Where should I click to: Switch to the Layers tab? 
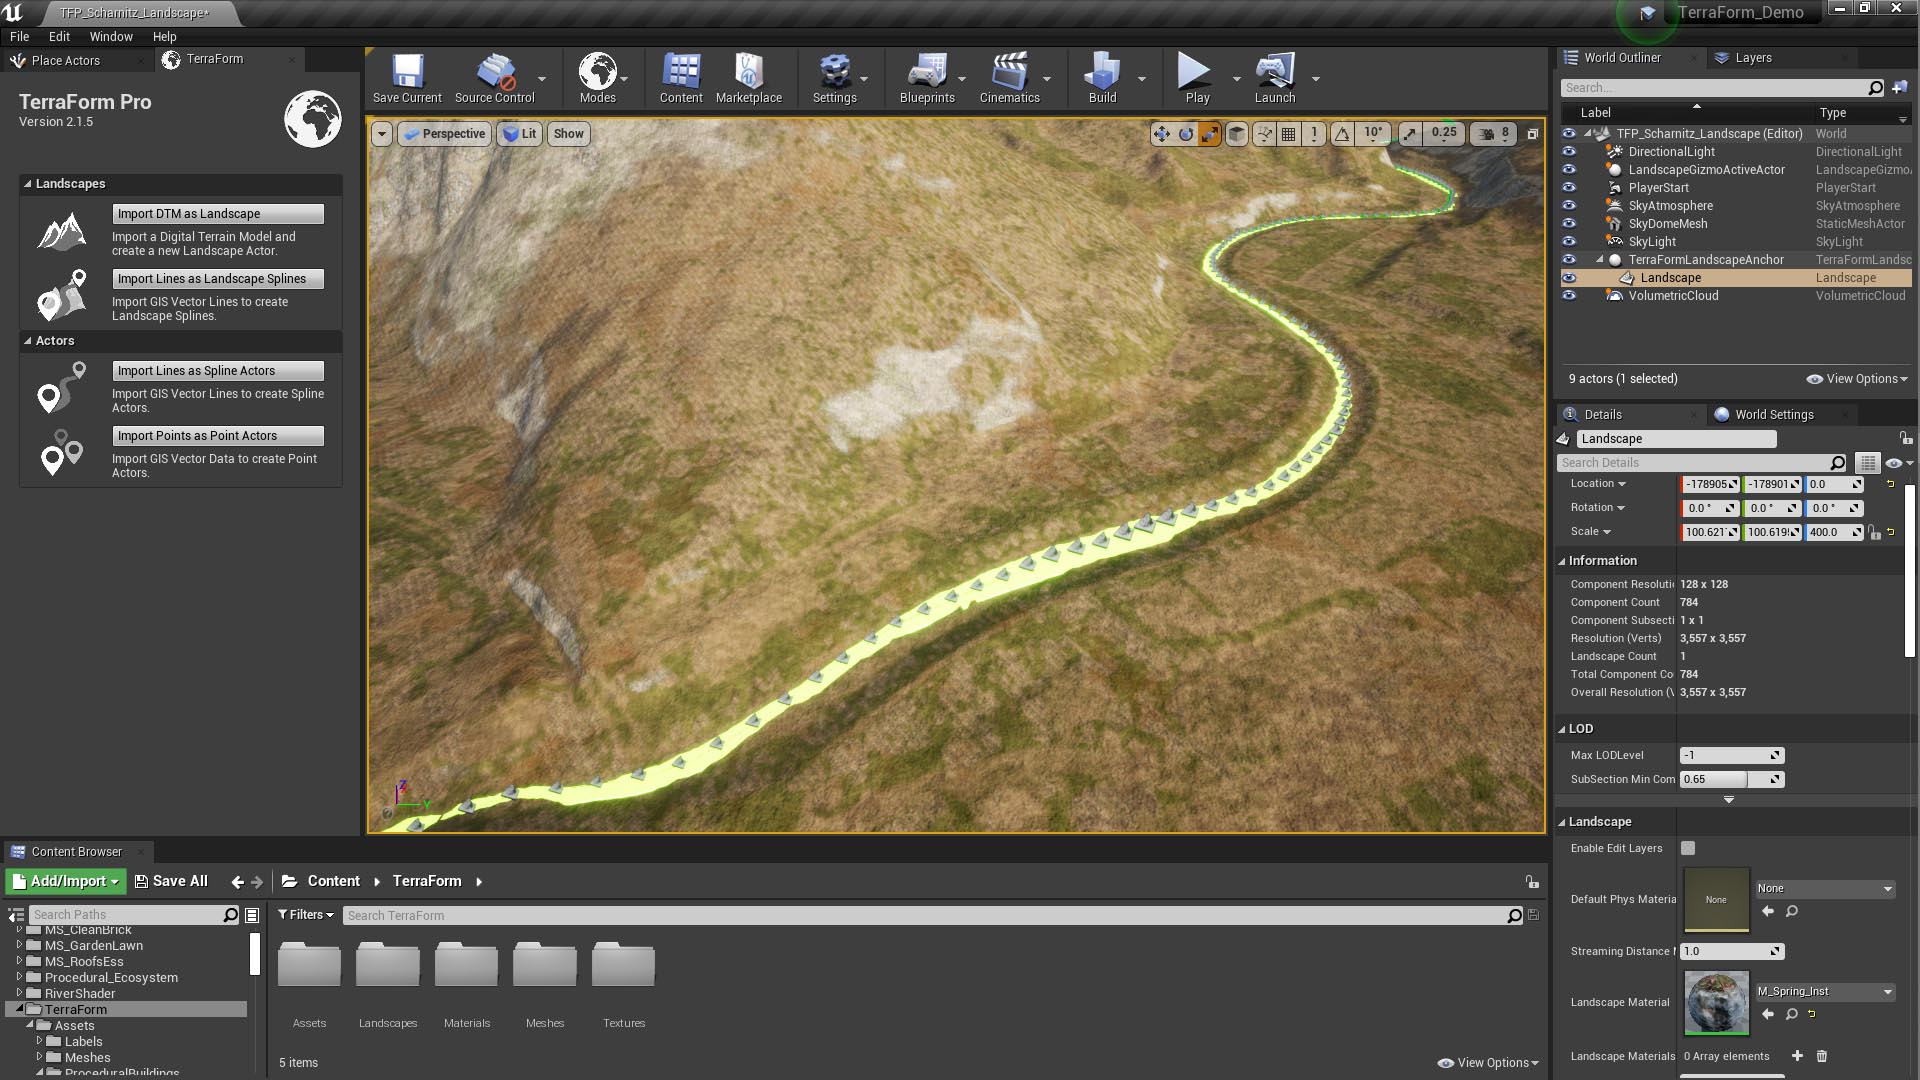(1753, 58)
